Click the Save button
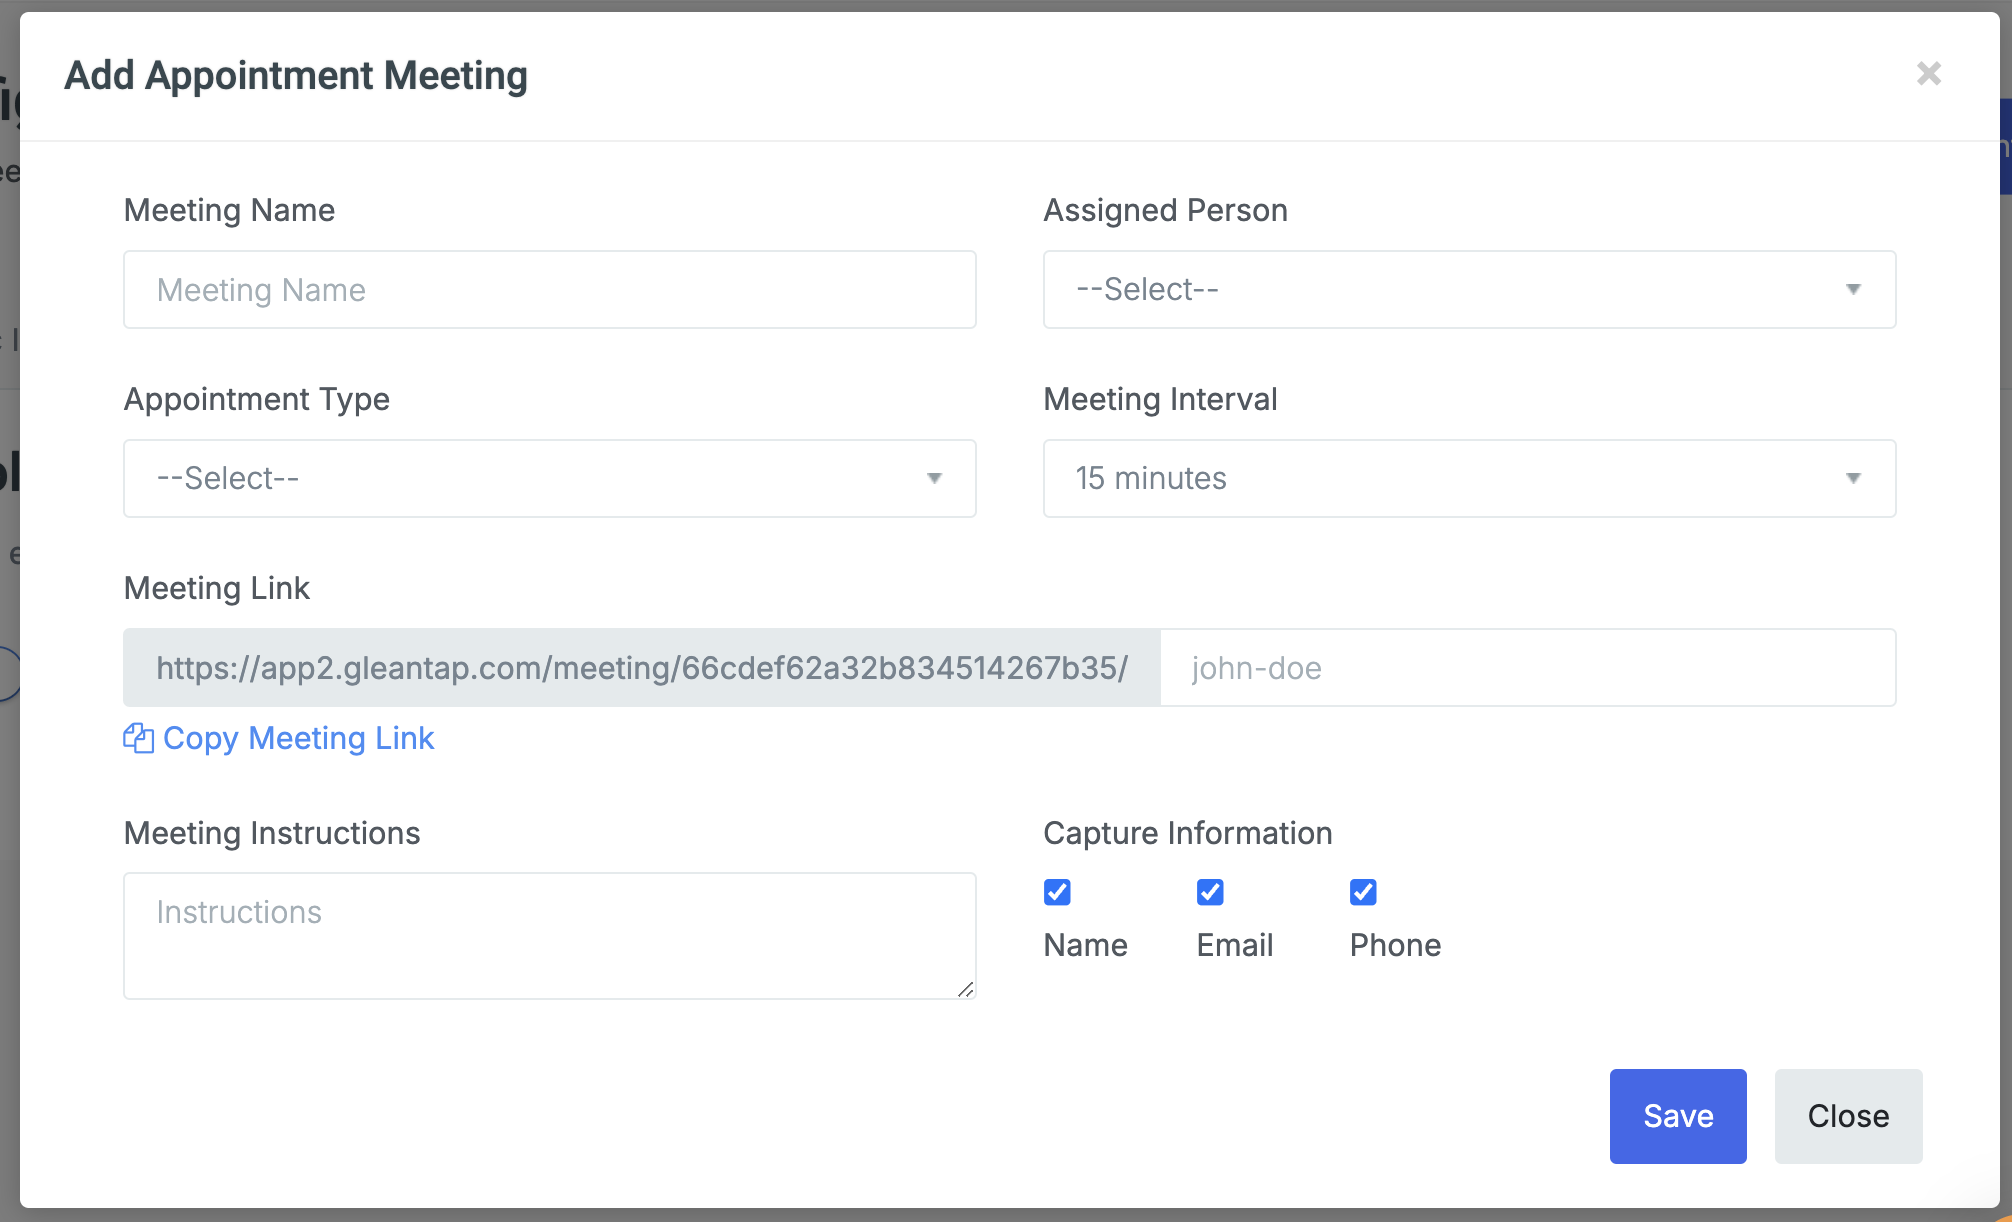 [1677, 1116]
